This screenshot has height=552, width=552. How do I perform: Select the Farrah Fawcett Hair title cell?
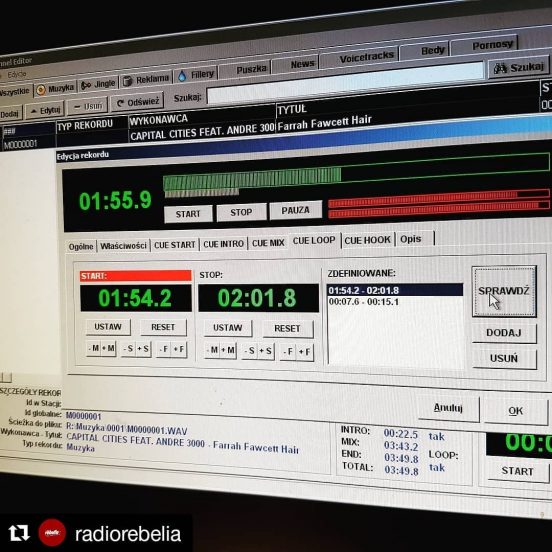coord(324,123)
